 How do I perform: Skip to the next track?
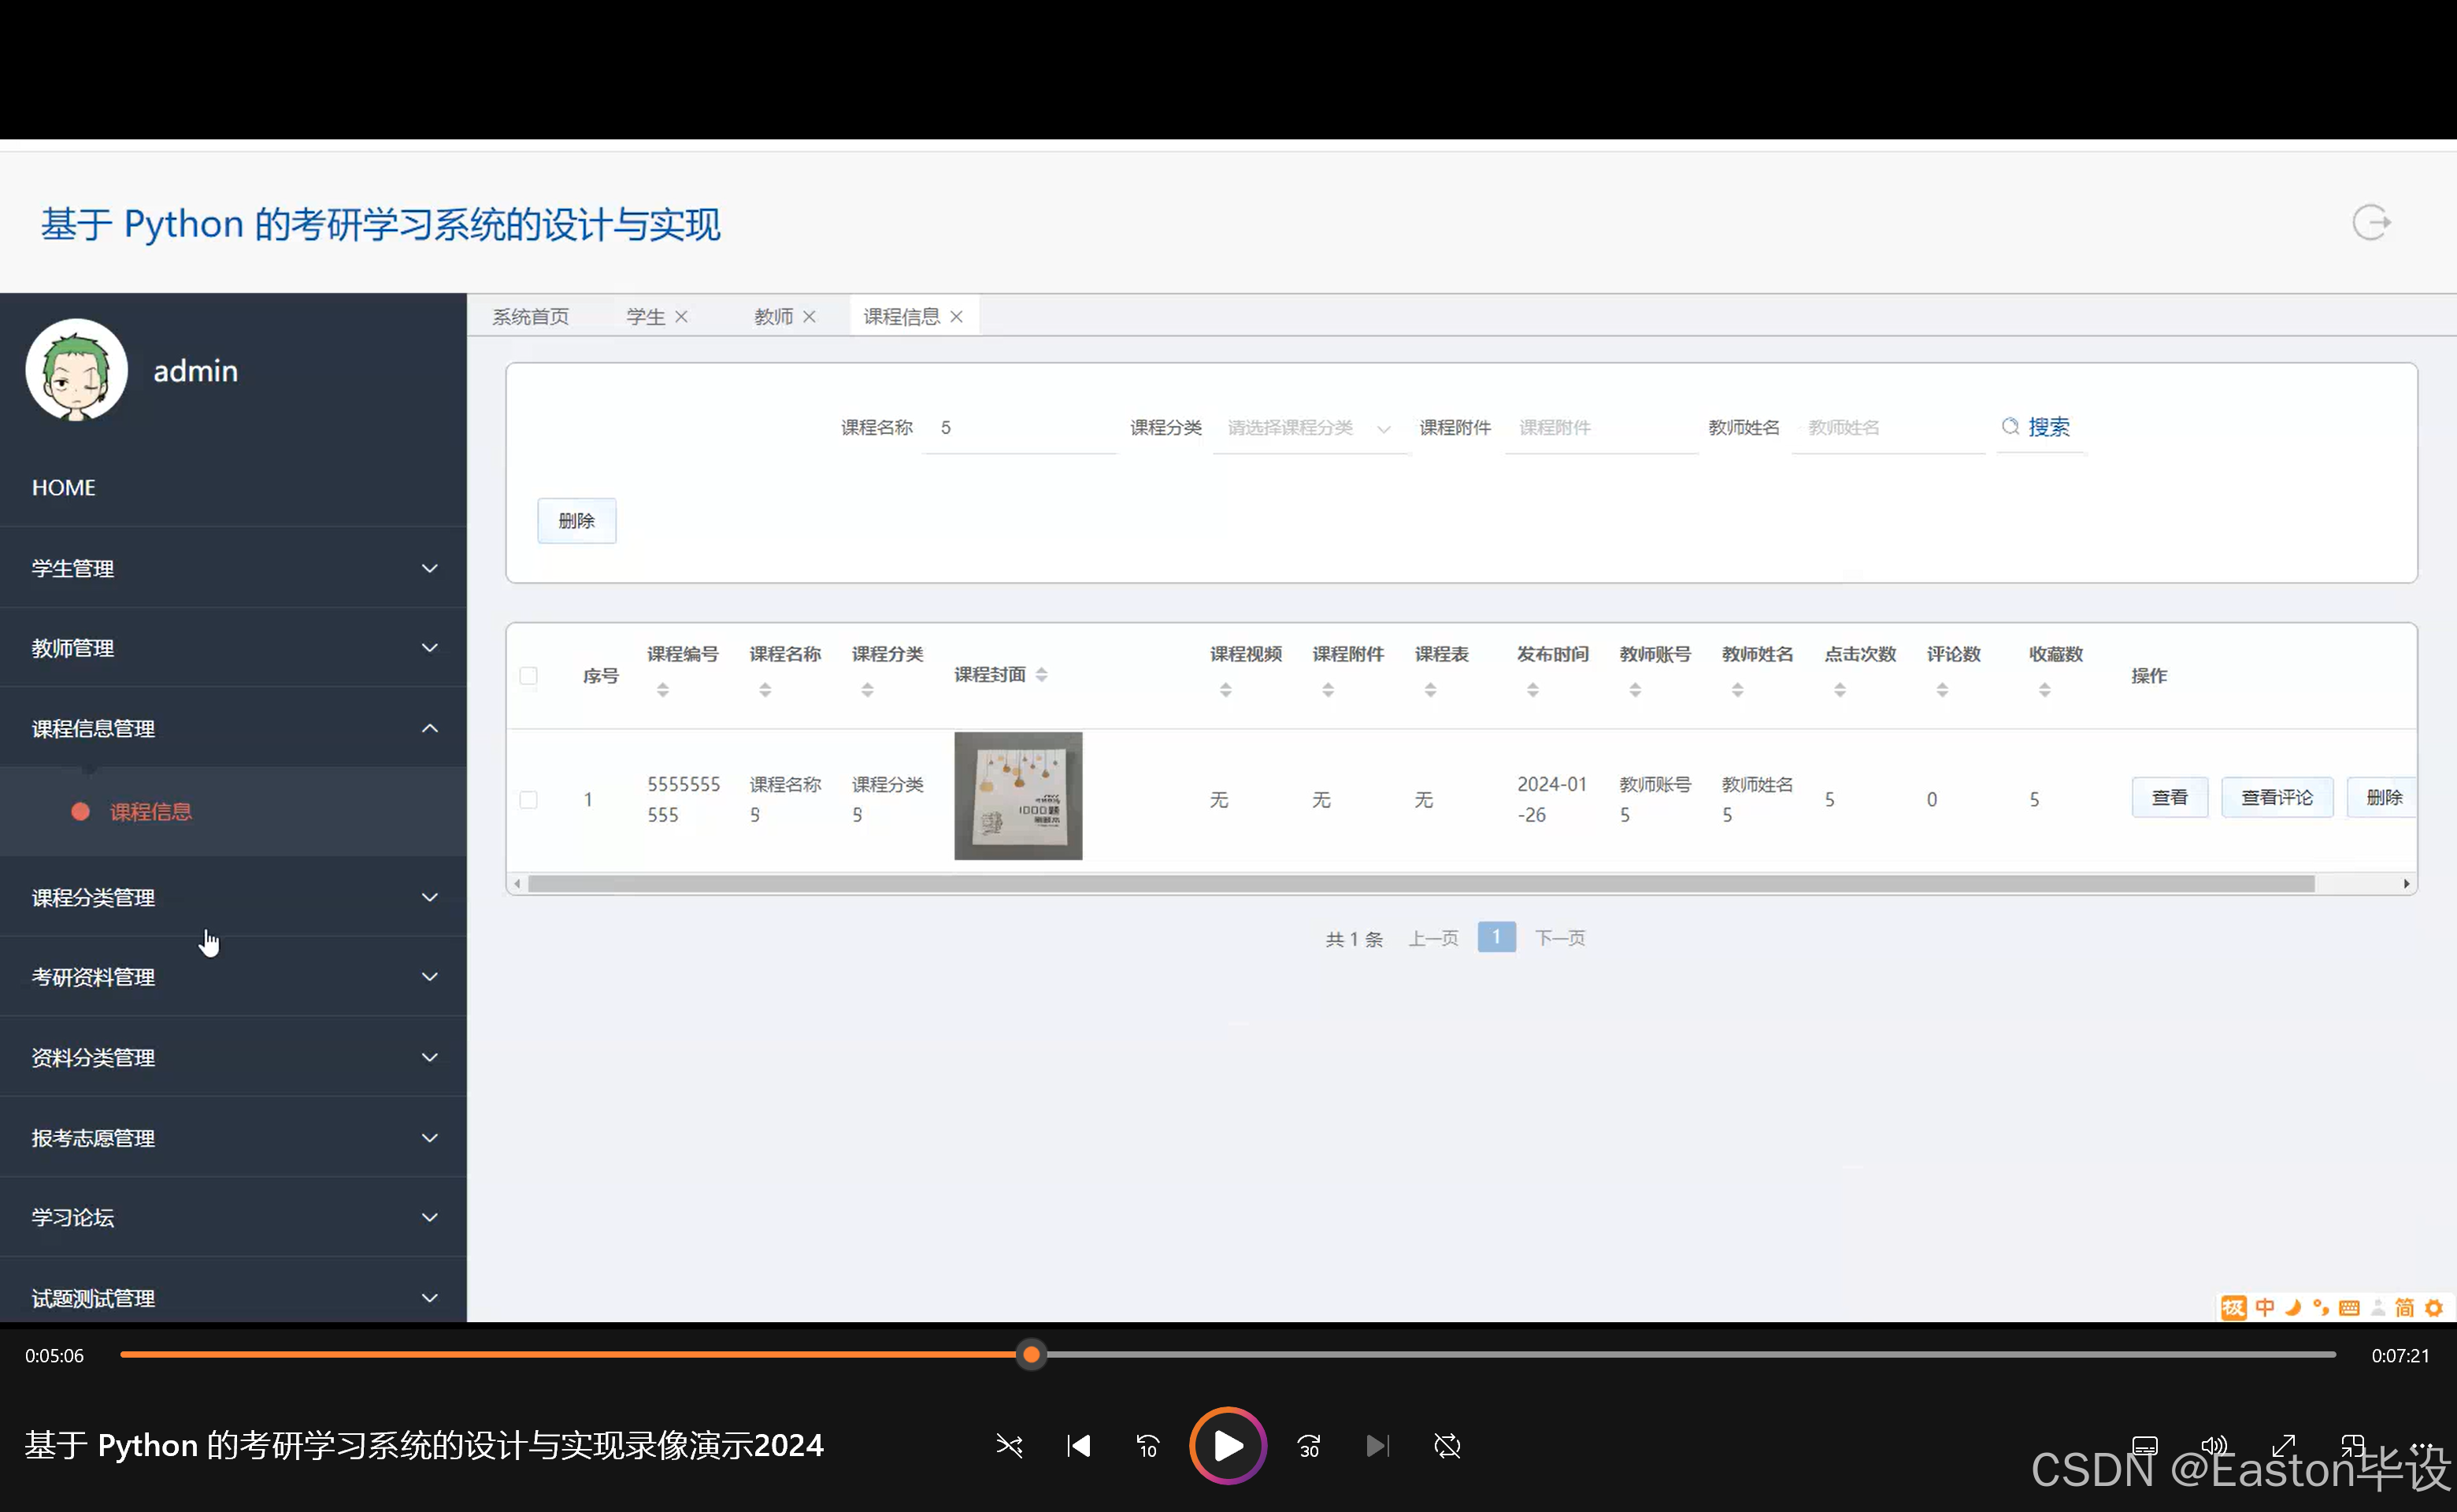click(1378, 1446)
